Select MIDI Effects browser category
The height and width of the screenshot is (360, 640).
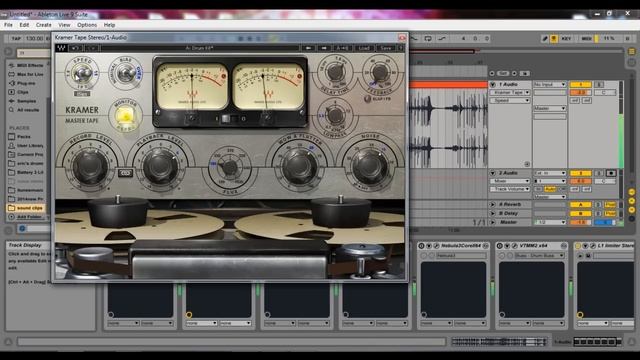tap(27, 65)
